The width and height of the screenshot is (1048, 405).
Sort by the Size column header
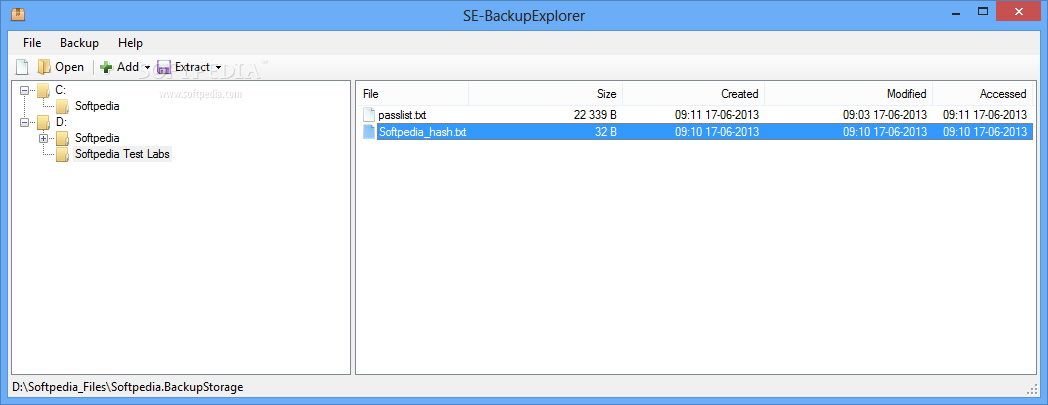[x=546, y=94]
